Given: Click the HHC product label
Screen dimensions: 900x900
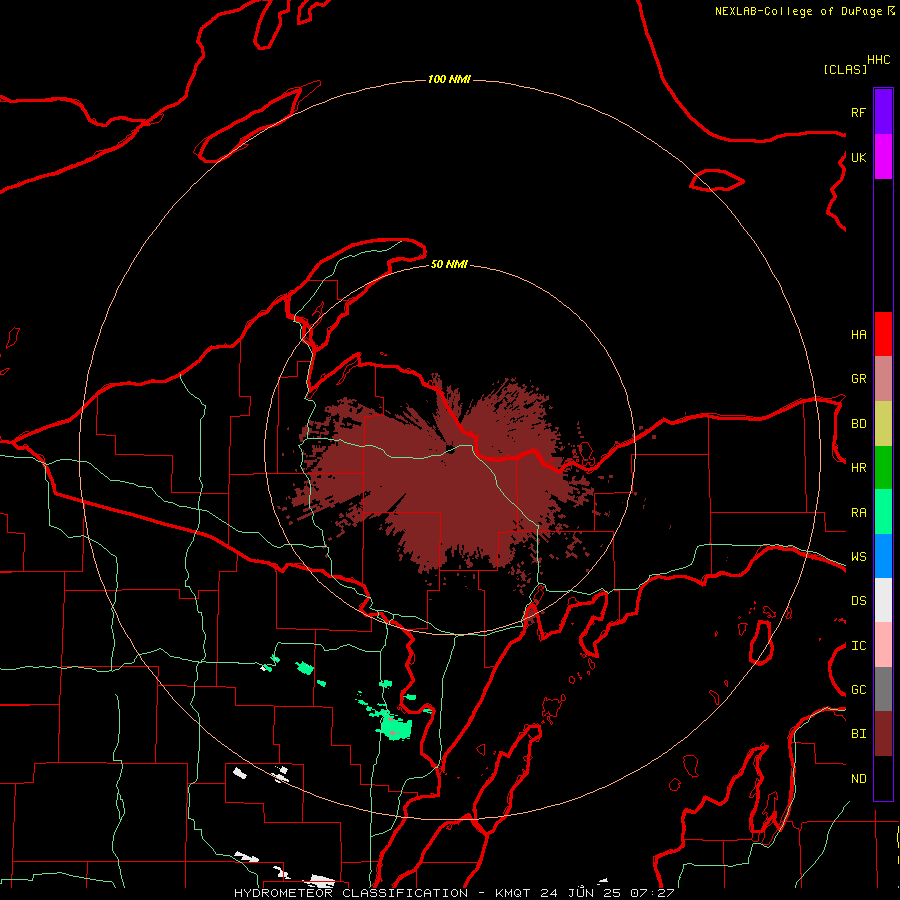Looking at the screenshot, I should (879, 60).
